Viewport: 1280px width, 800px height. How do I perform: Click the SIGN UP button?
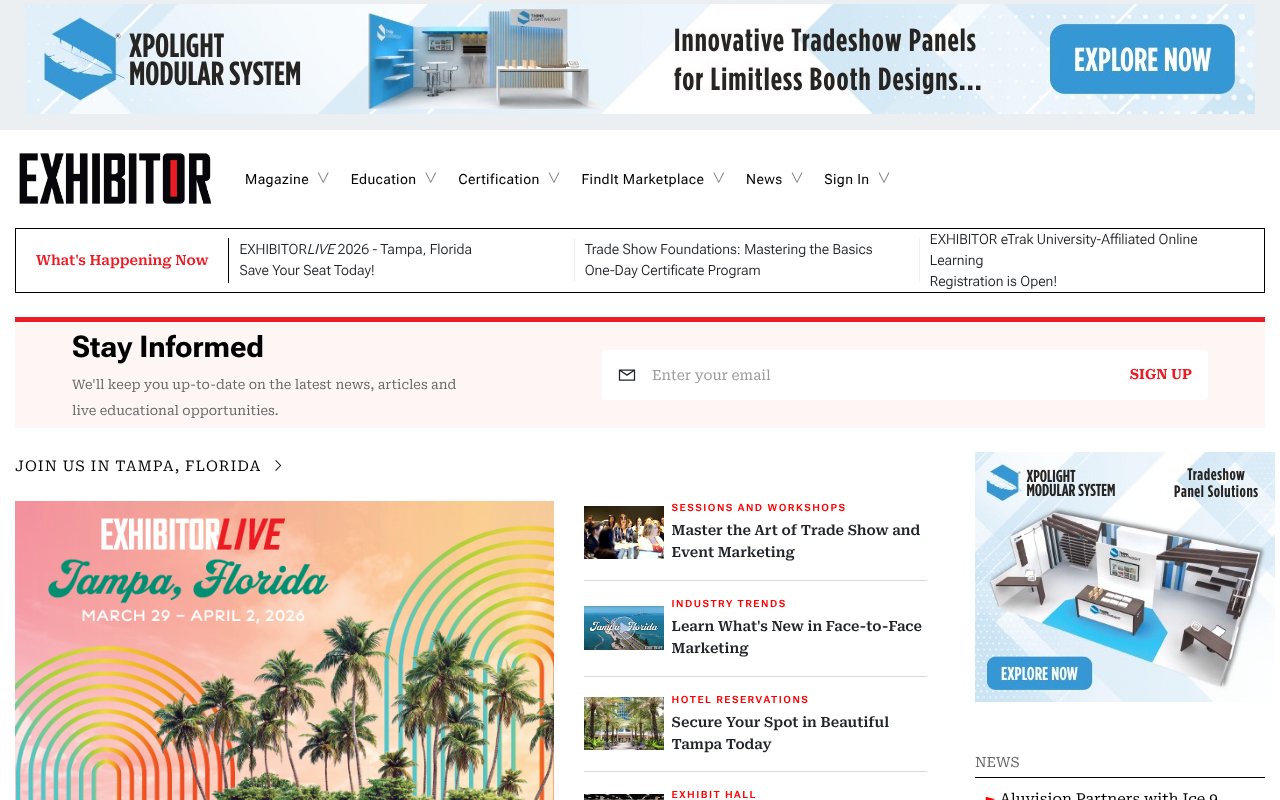coord(1160,374)
